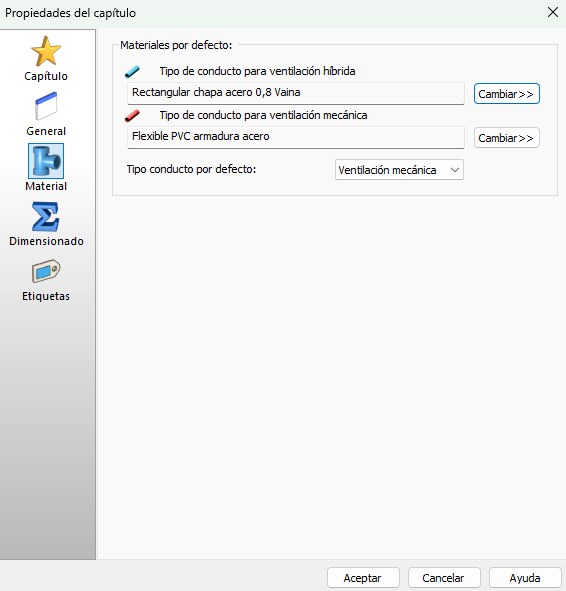
Task: Change the hybrid ventilation duct type
Action: coord(507,94)
